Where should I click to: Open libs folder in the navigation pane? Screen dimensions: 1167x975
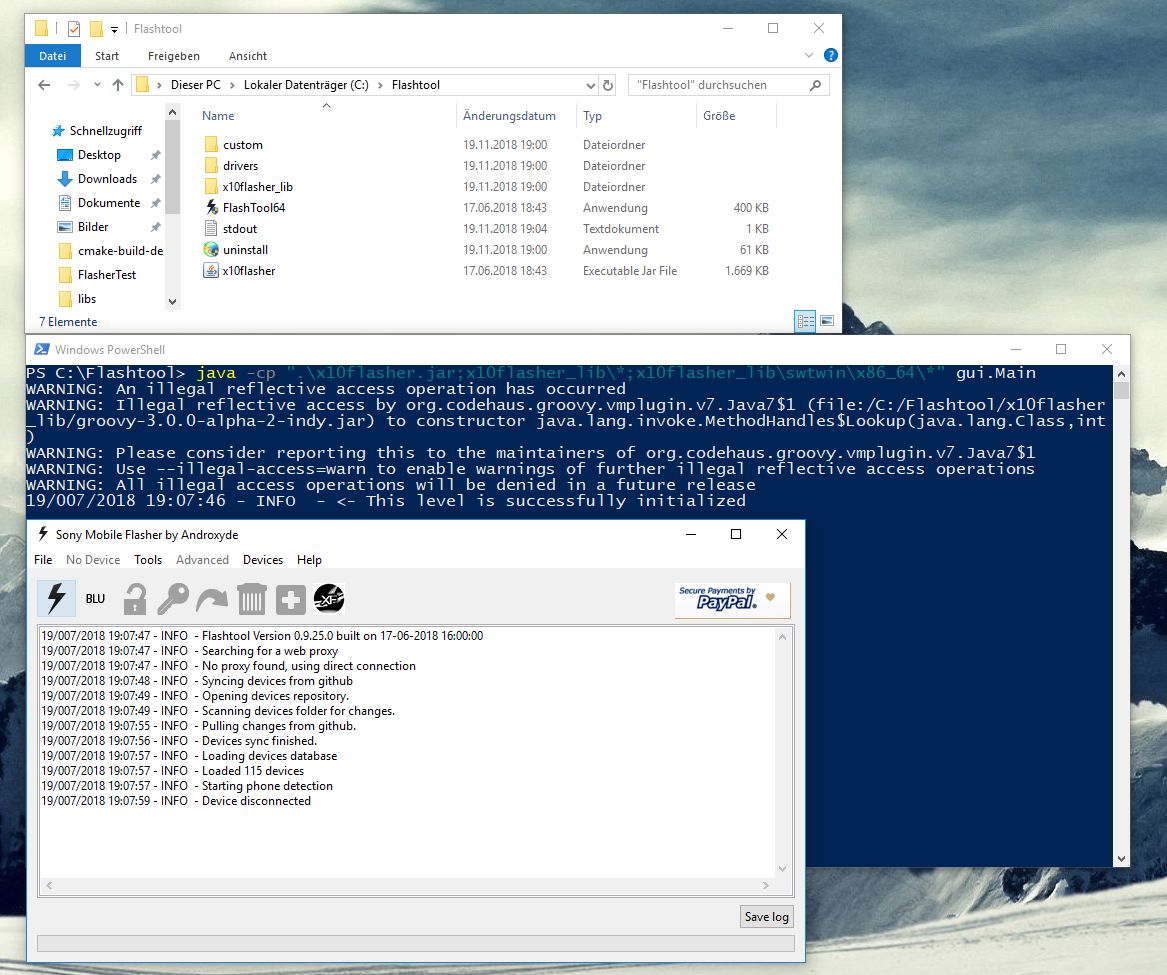coord(87,298)
